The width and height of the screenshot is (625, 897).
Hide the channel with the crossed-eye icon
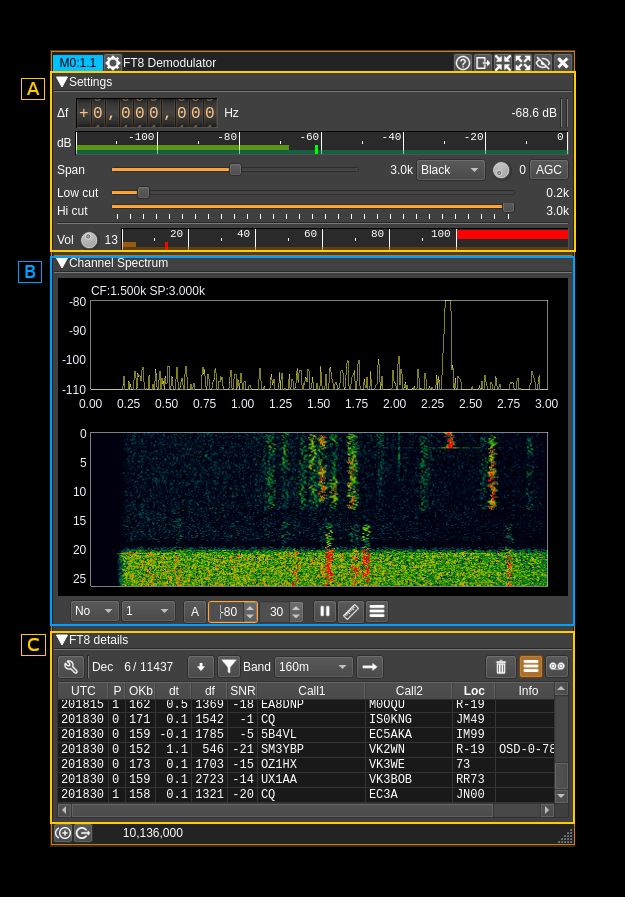pos(543,63)
